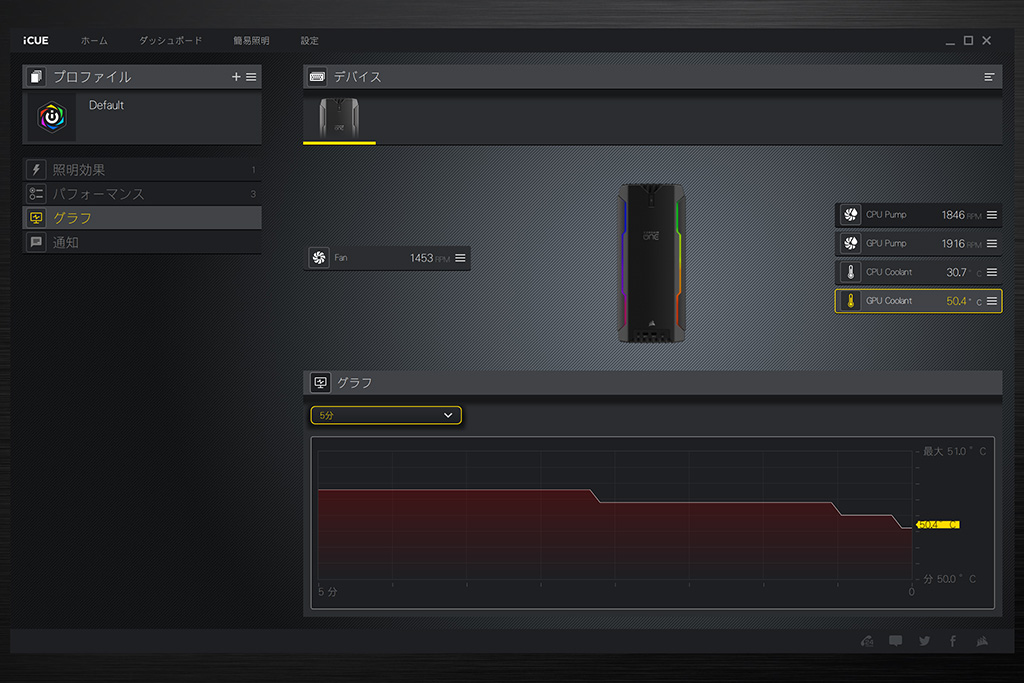Open パフォーマンス section

[142, 194]
